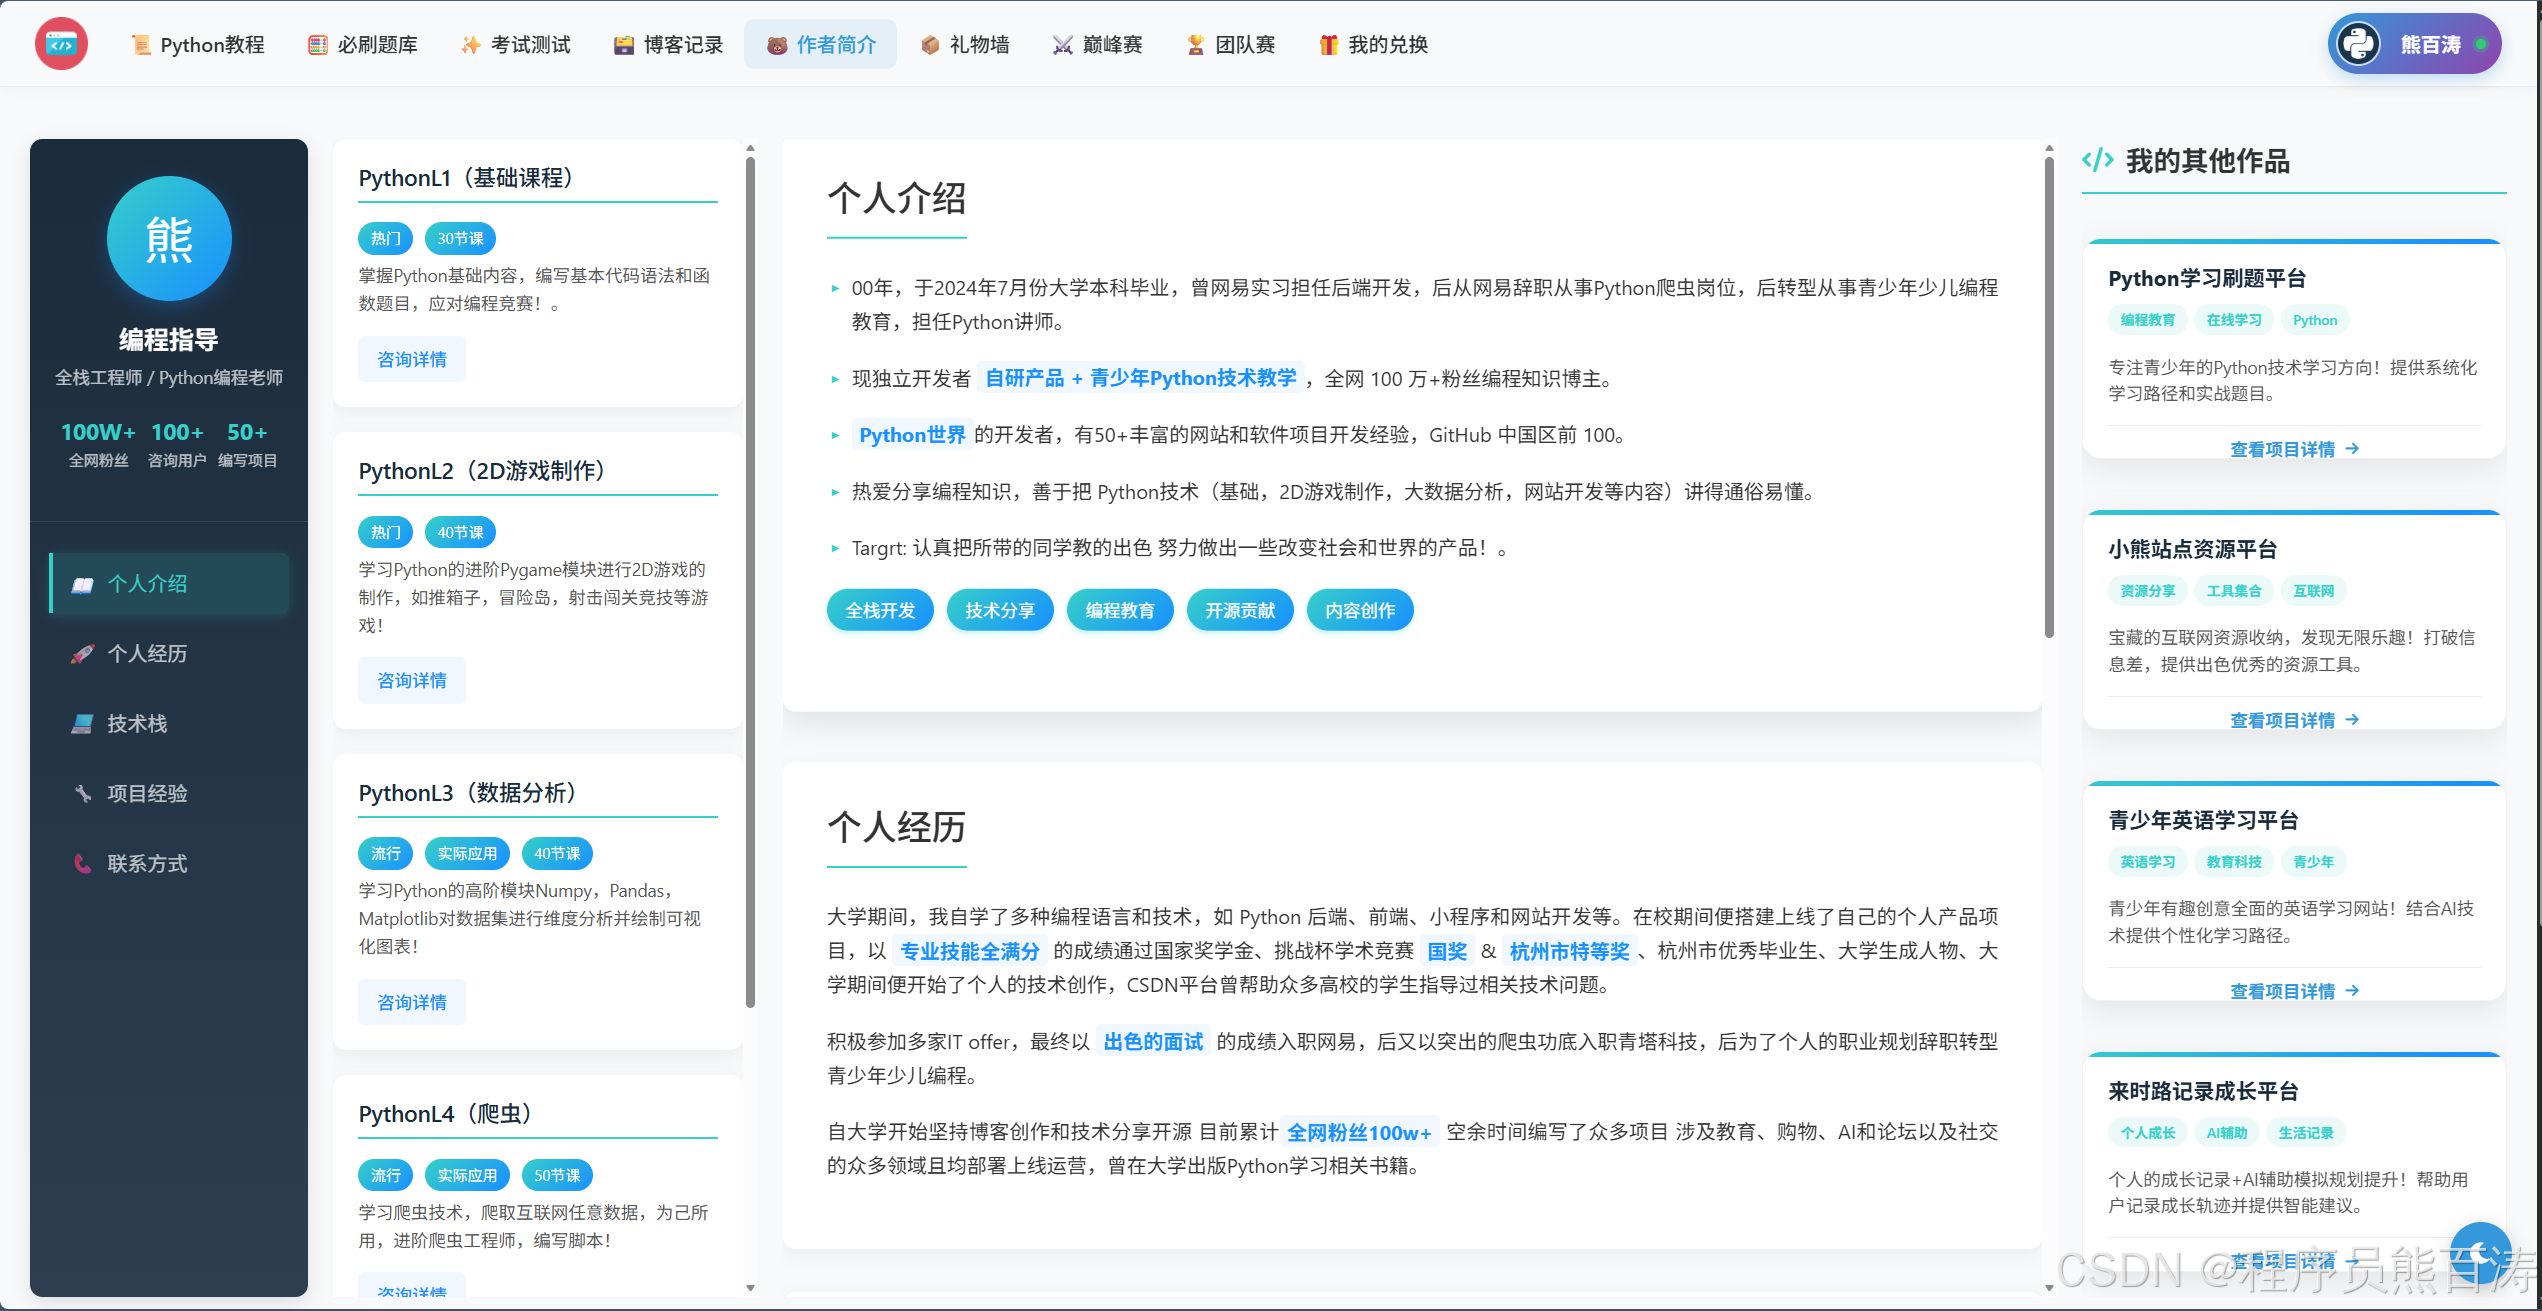Click the rocket icon beside 个人经历
Viewport: 2542px width, 1311px height.
[83, 654]
